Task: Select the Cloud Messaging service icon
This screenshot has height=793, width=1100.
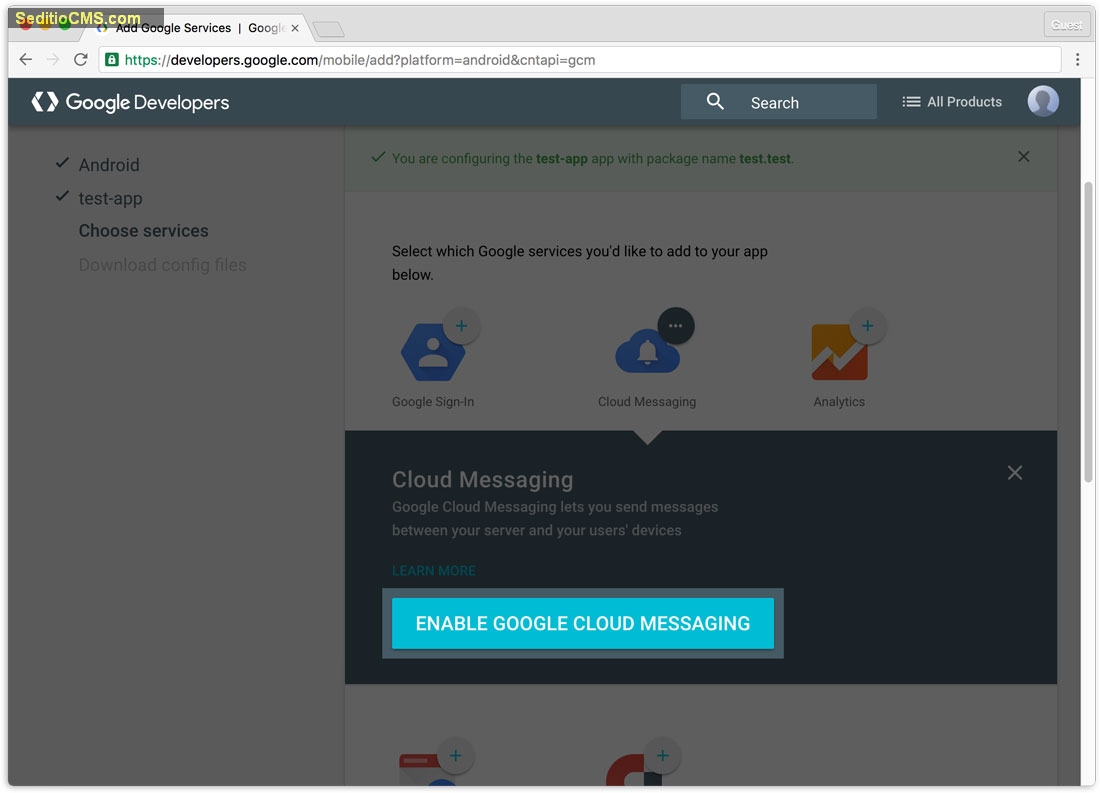Action: (647, 352)
